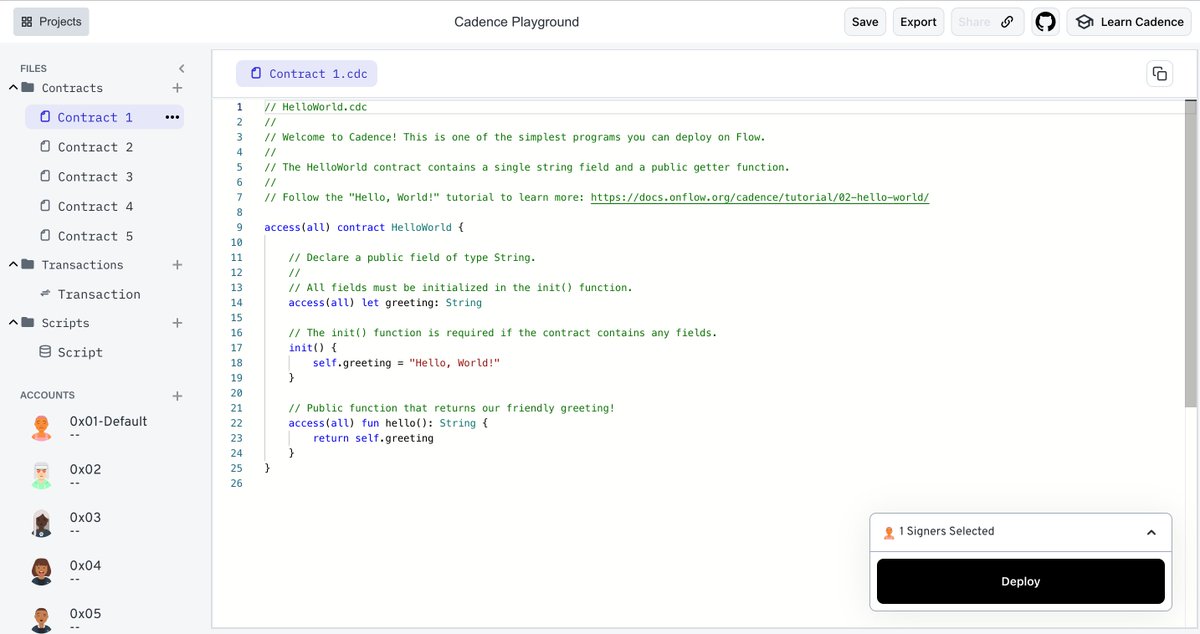Image resolution: width=1200 pixels, height=634 pixels.
Task: Click the Cadence Playground title
Action: pos(517,22)
